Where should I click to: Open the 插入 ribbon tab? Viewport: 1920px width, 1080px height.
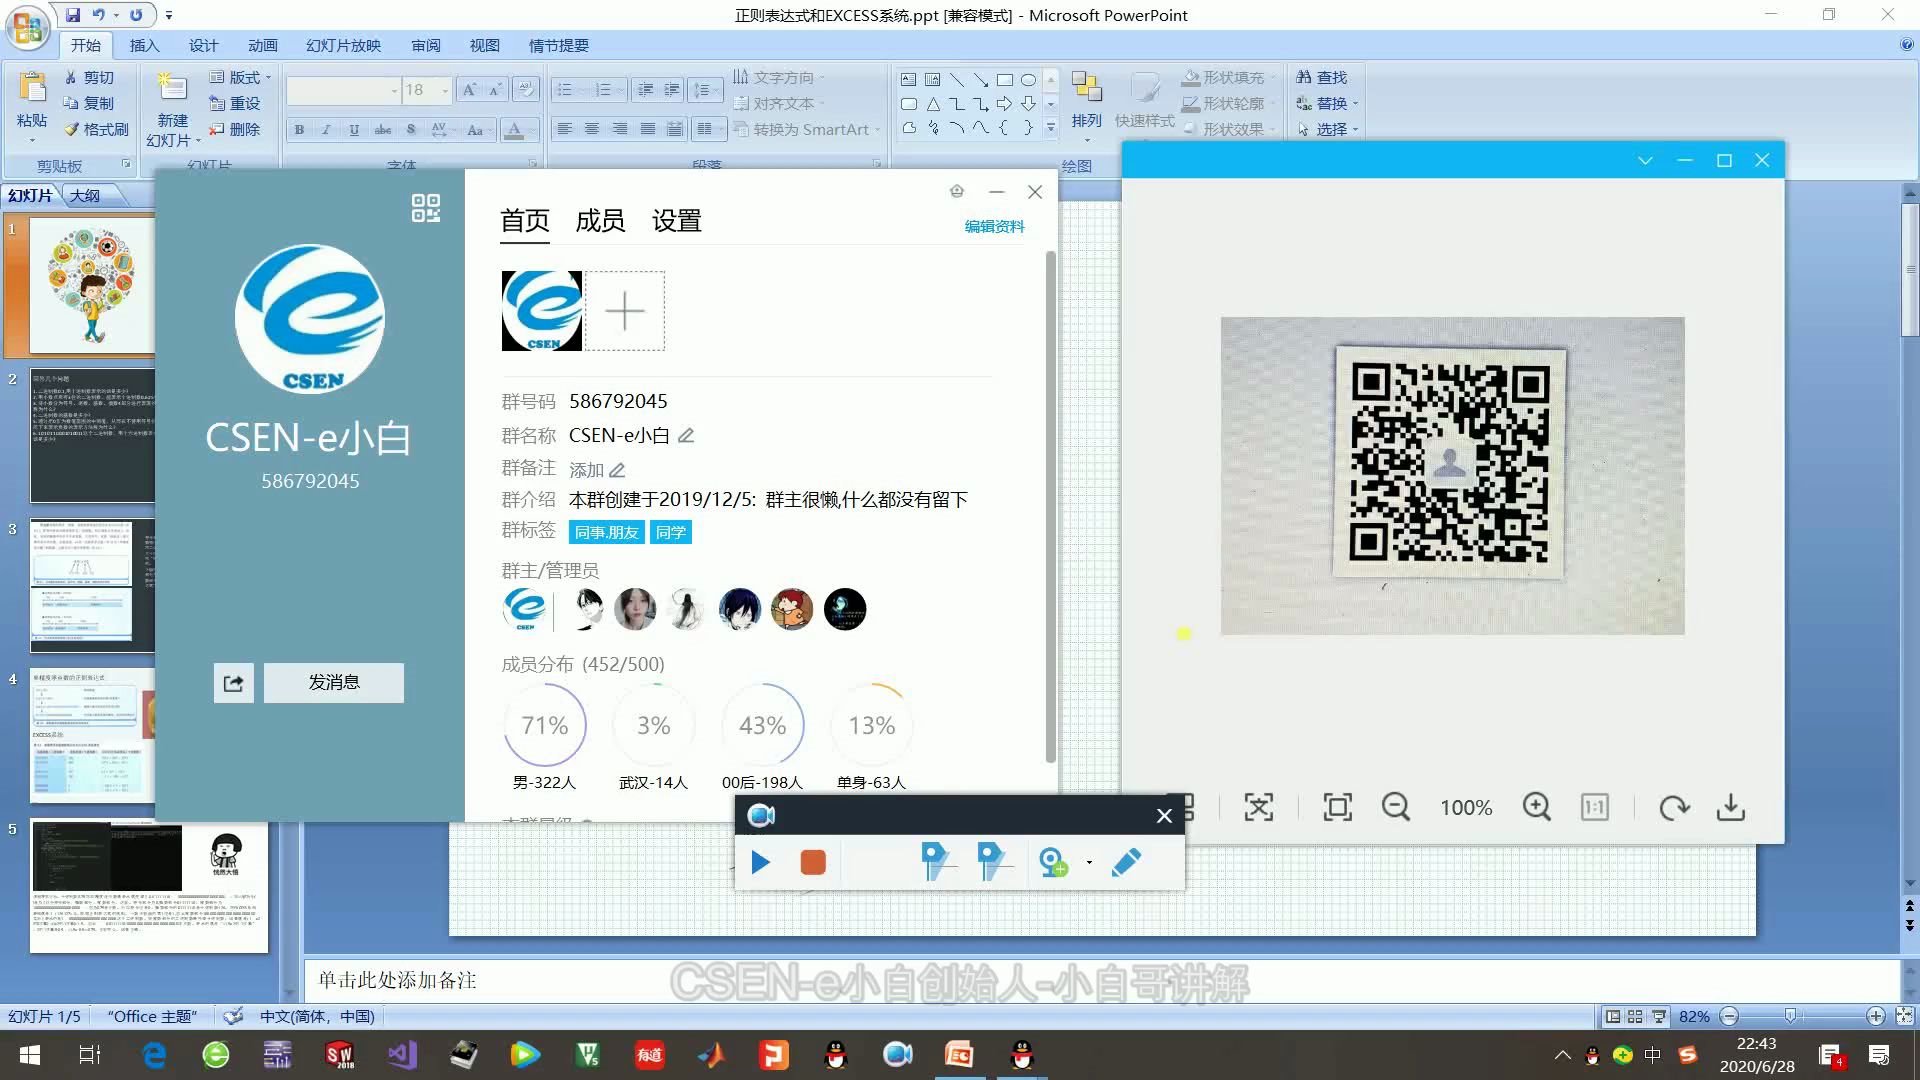[144, 45]
